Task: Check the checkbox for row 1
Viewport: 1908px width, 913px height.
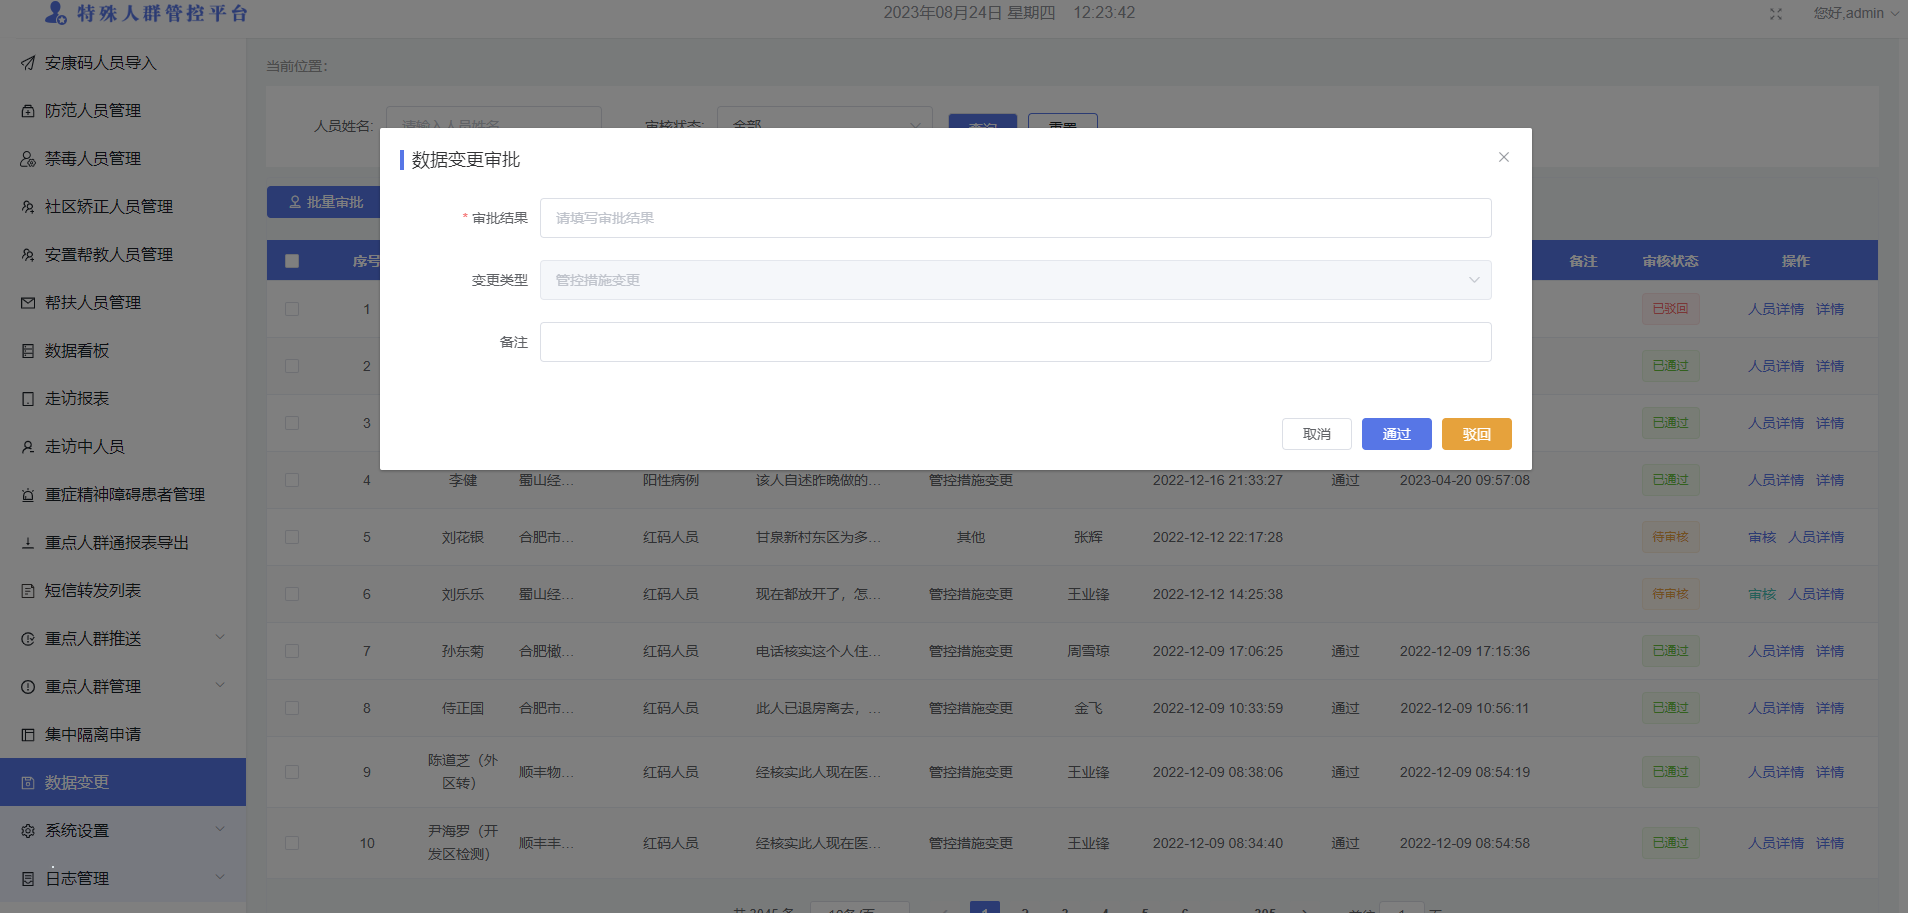Action: coord(292,309)
